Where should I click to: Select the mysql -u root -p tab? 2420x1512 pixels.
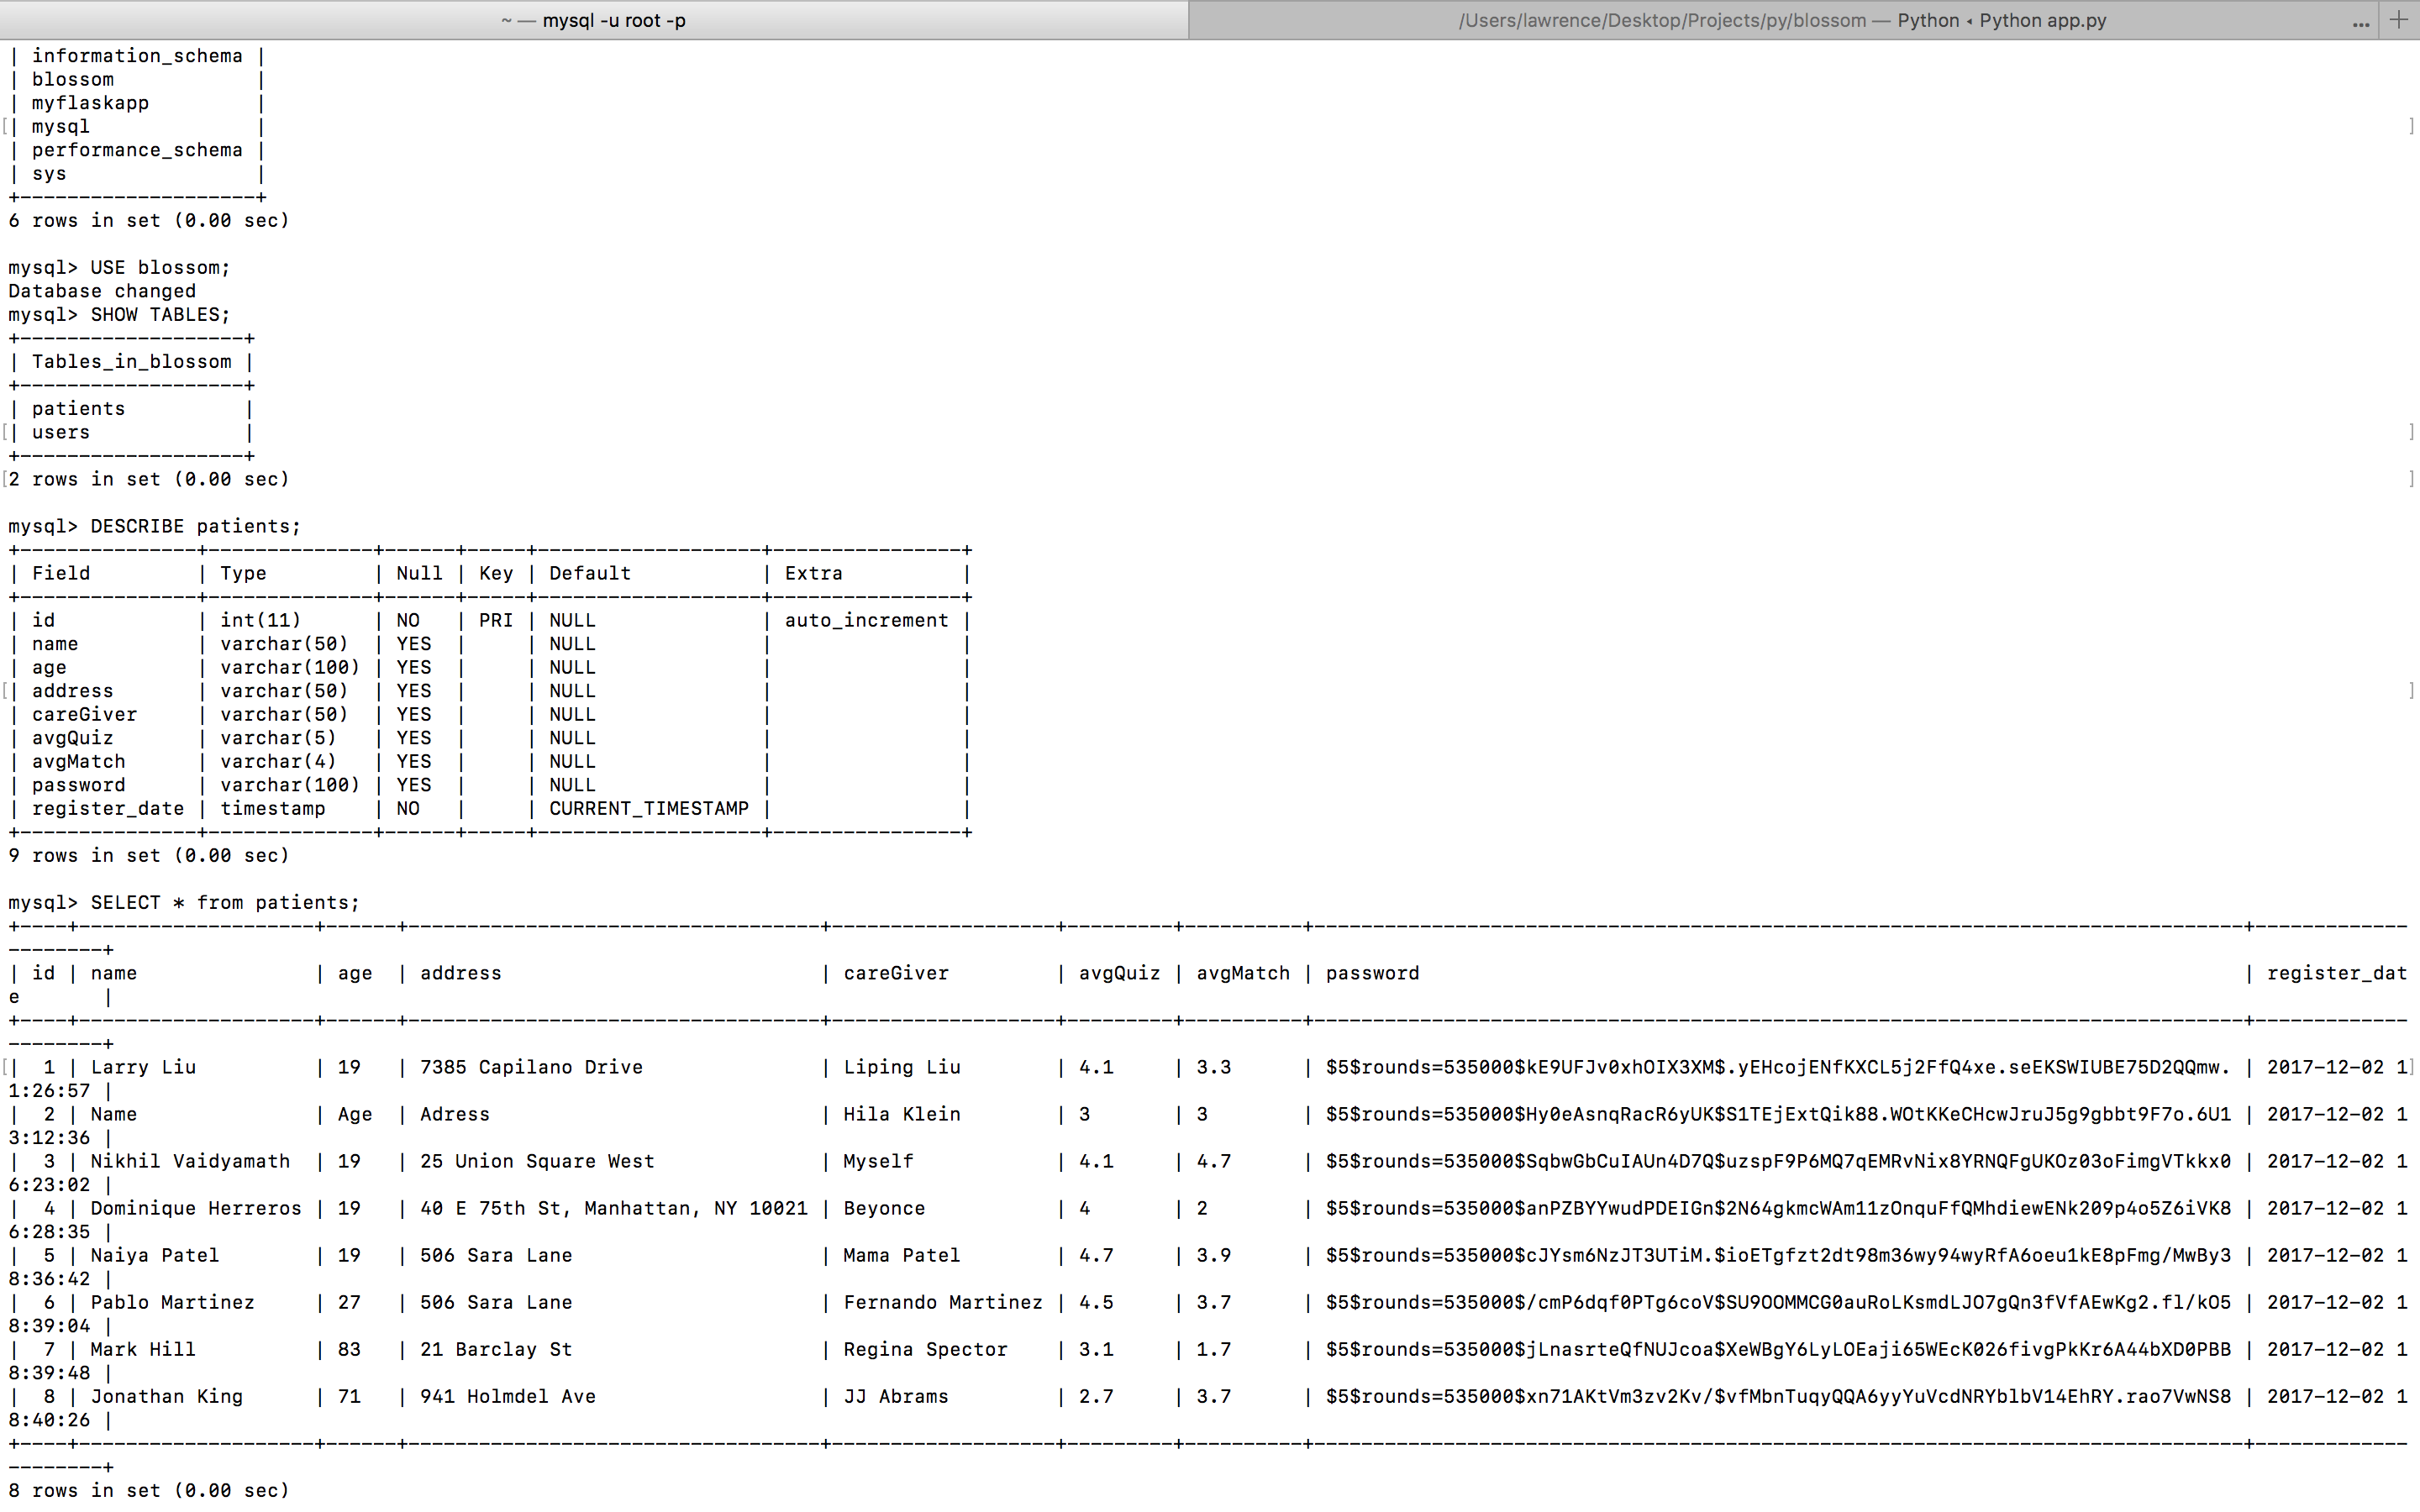(594, 20)
